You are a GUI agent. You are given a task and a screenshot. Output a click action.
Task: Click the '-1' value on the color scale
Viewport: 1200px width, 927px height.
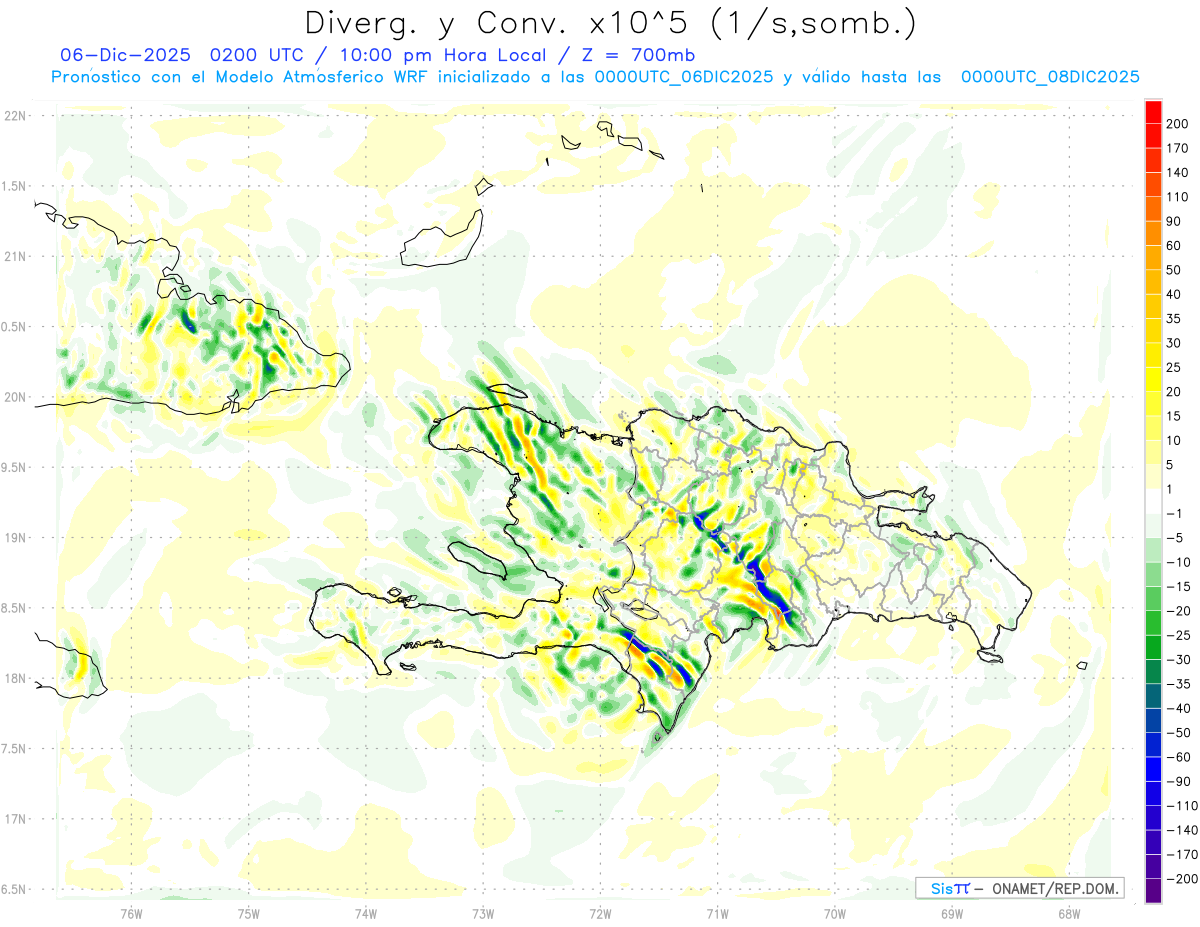pos(1174,514)
